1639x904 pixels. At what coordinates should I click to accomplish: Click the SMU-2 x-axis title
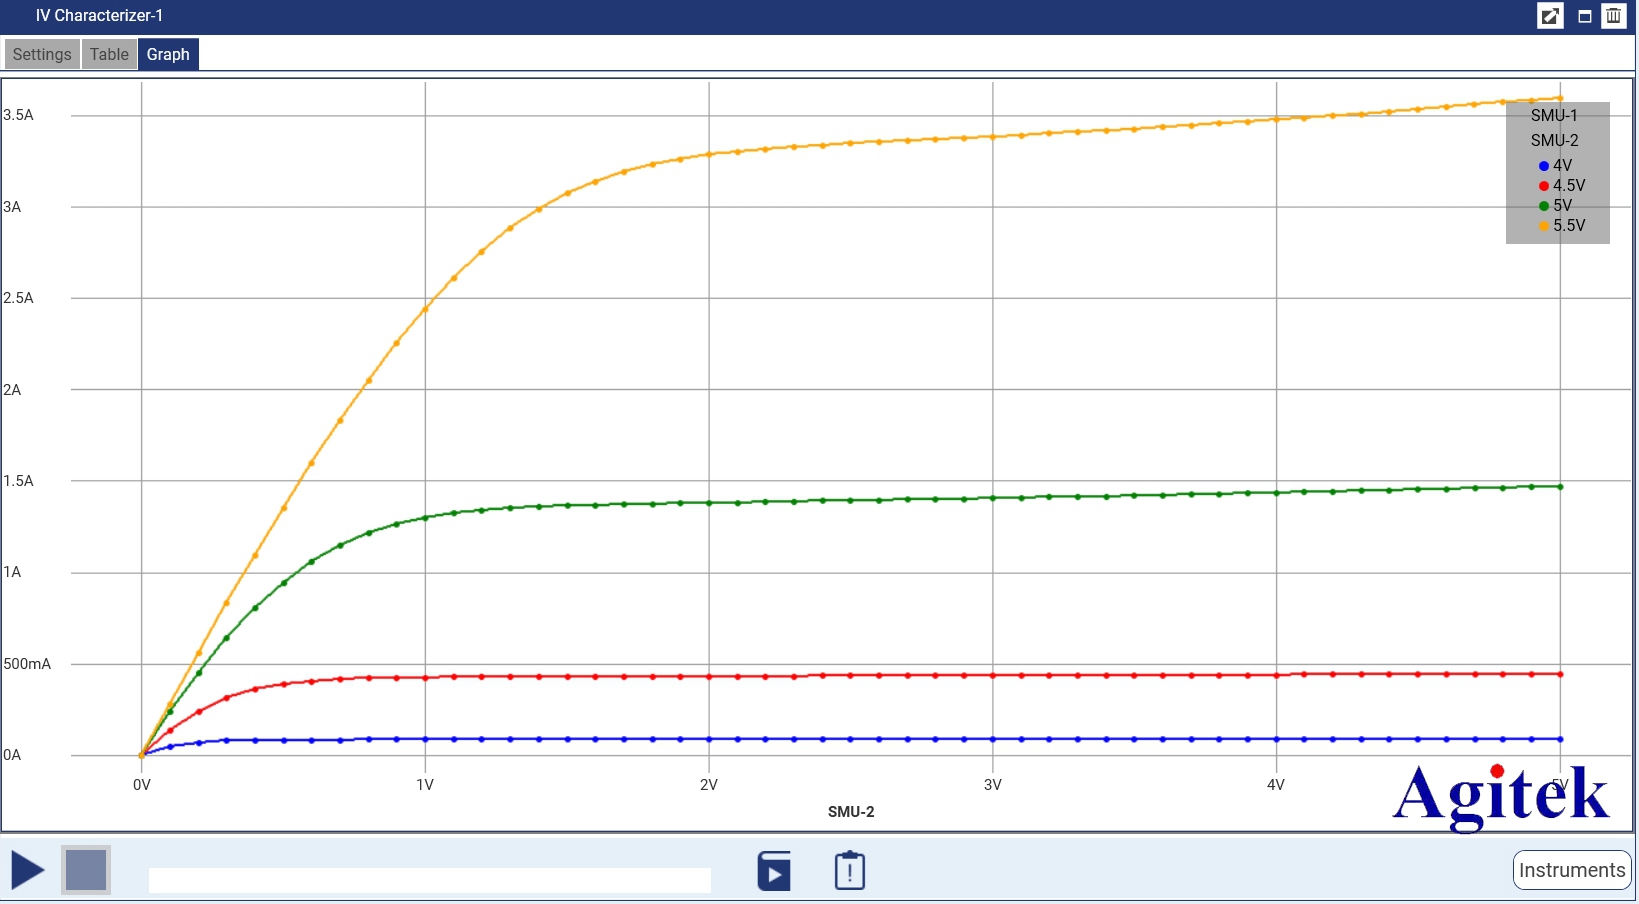click(851, 812)
